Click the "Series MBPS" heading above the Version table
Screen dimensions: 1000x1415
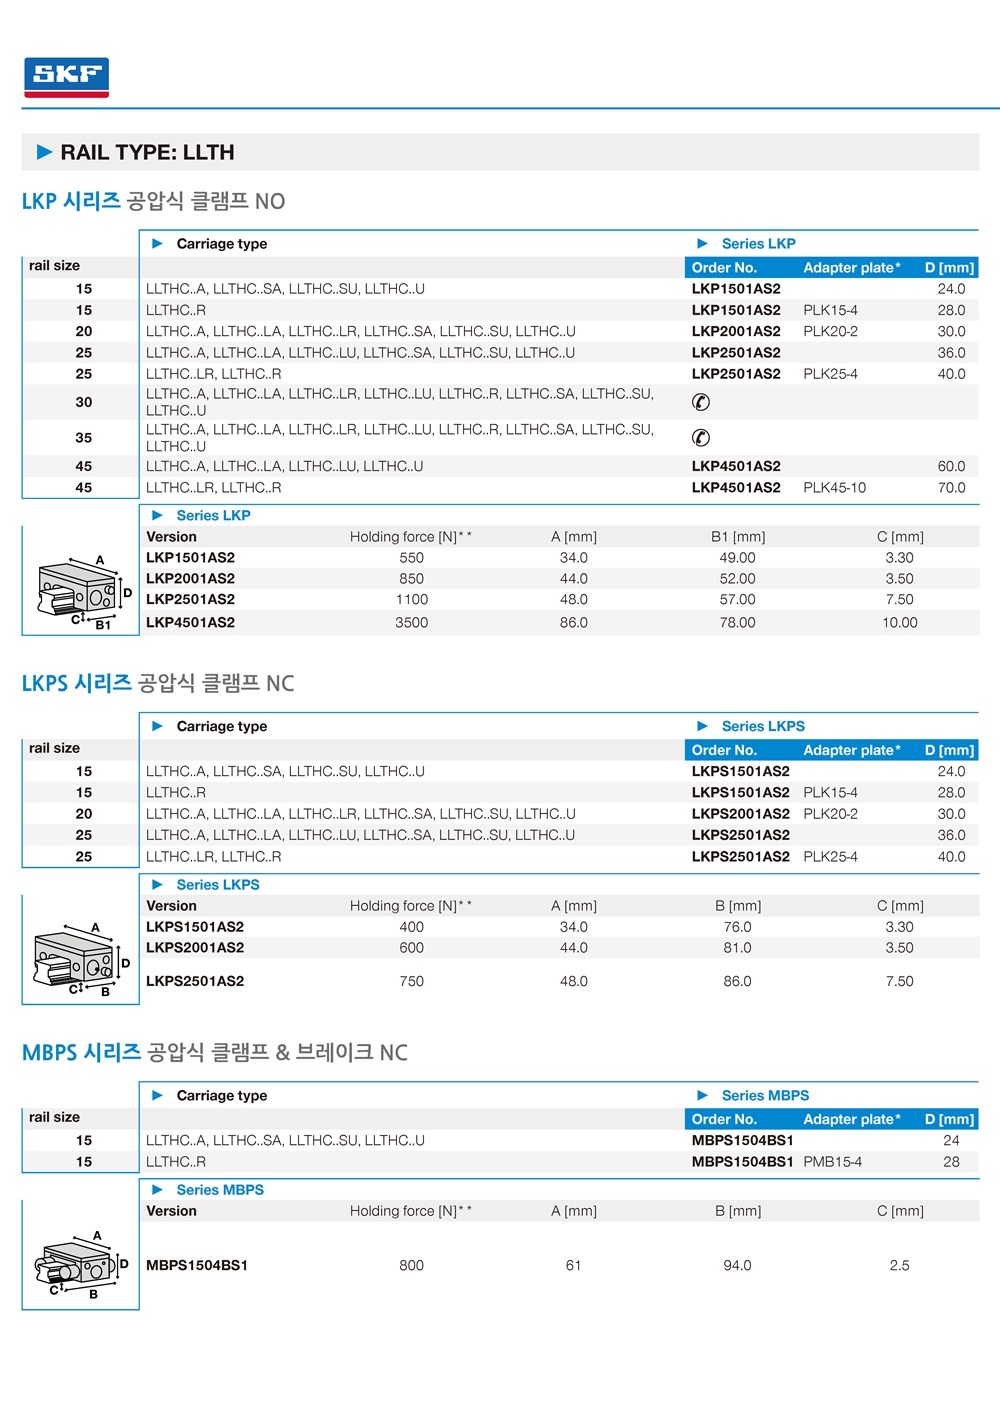pyautogui.click(x=220, y=1190)
